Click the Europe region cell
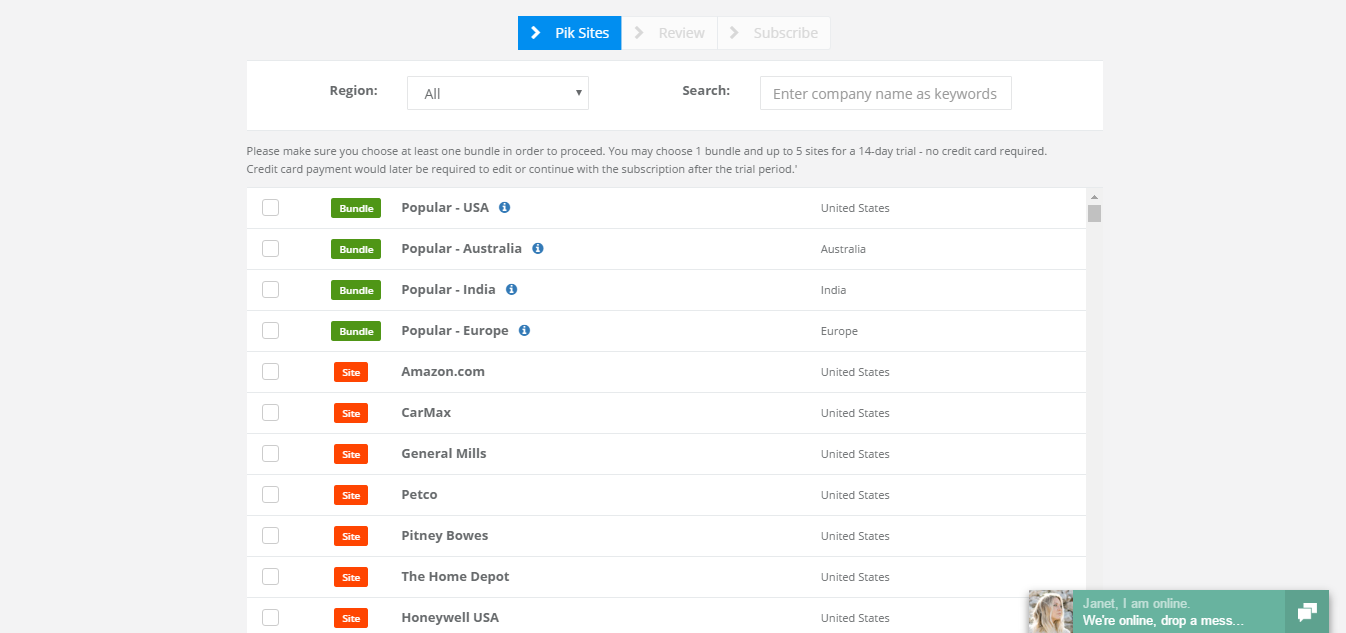Viewport: 1346px width, 633px height. (839, 331)
